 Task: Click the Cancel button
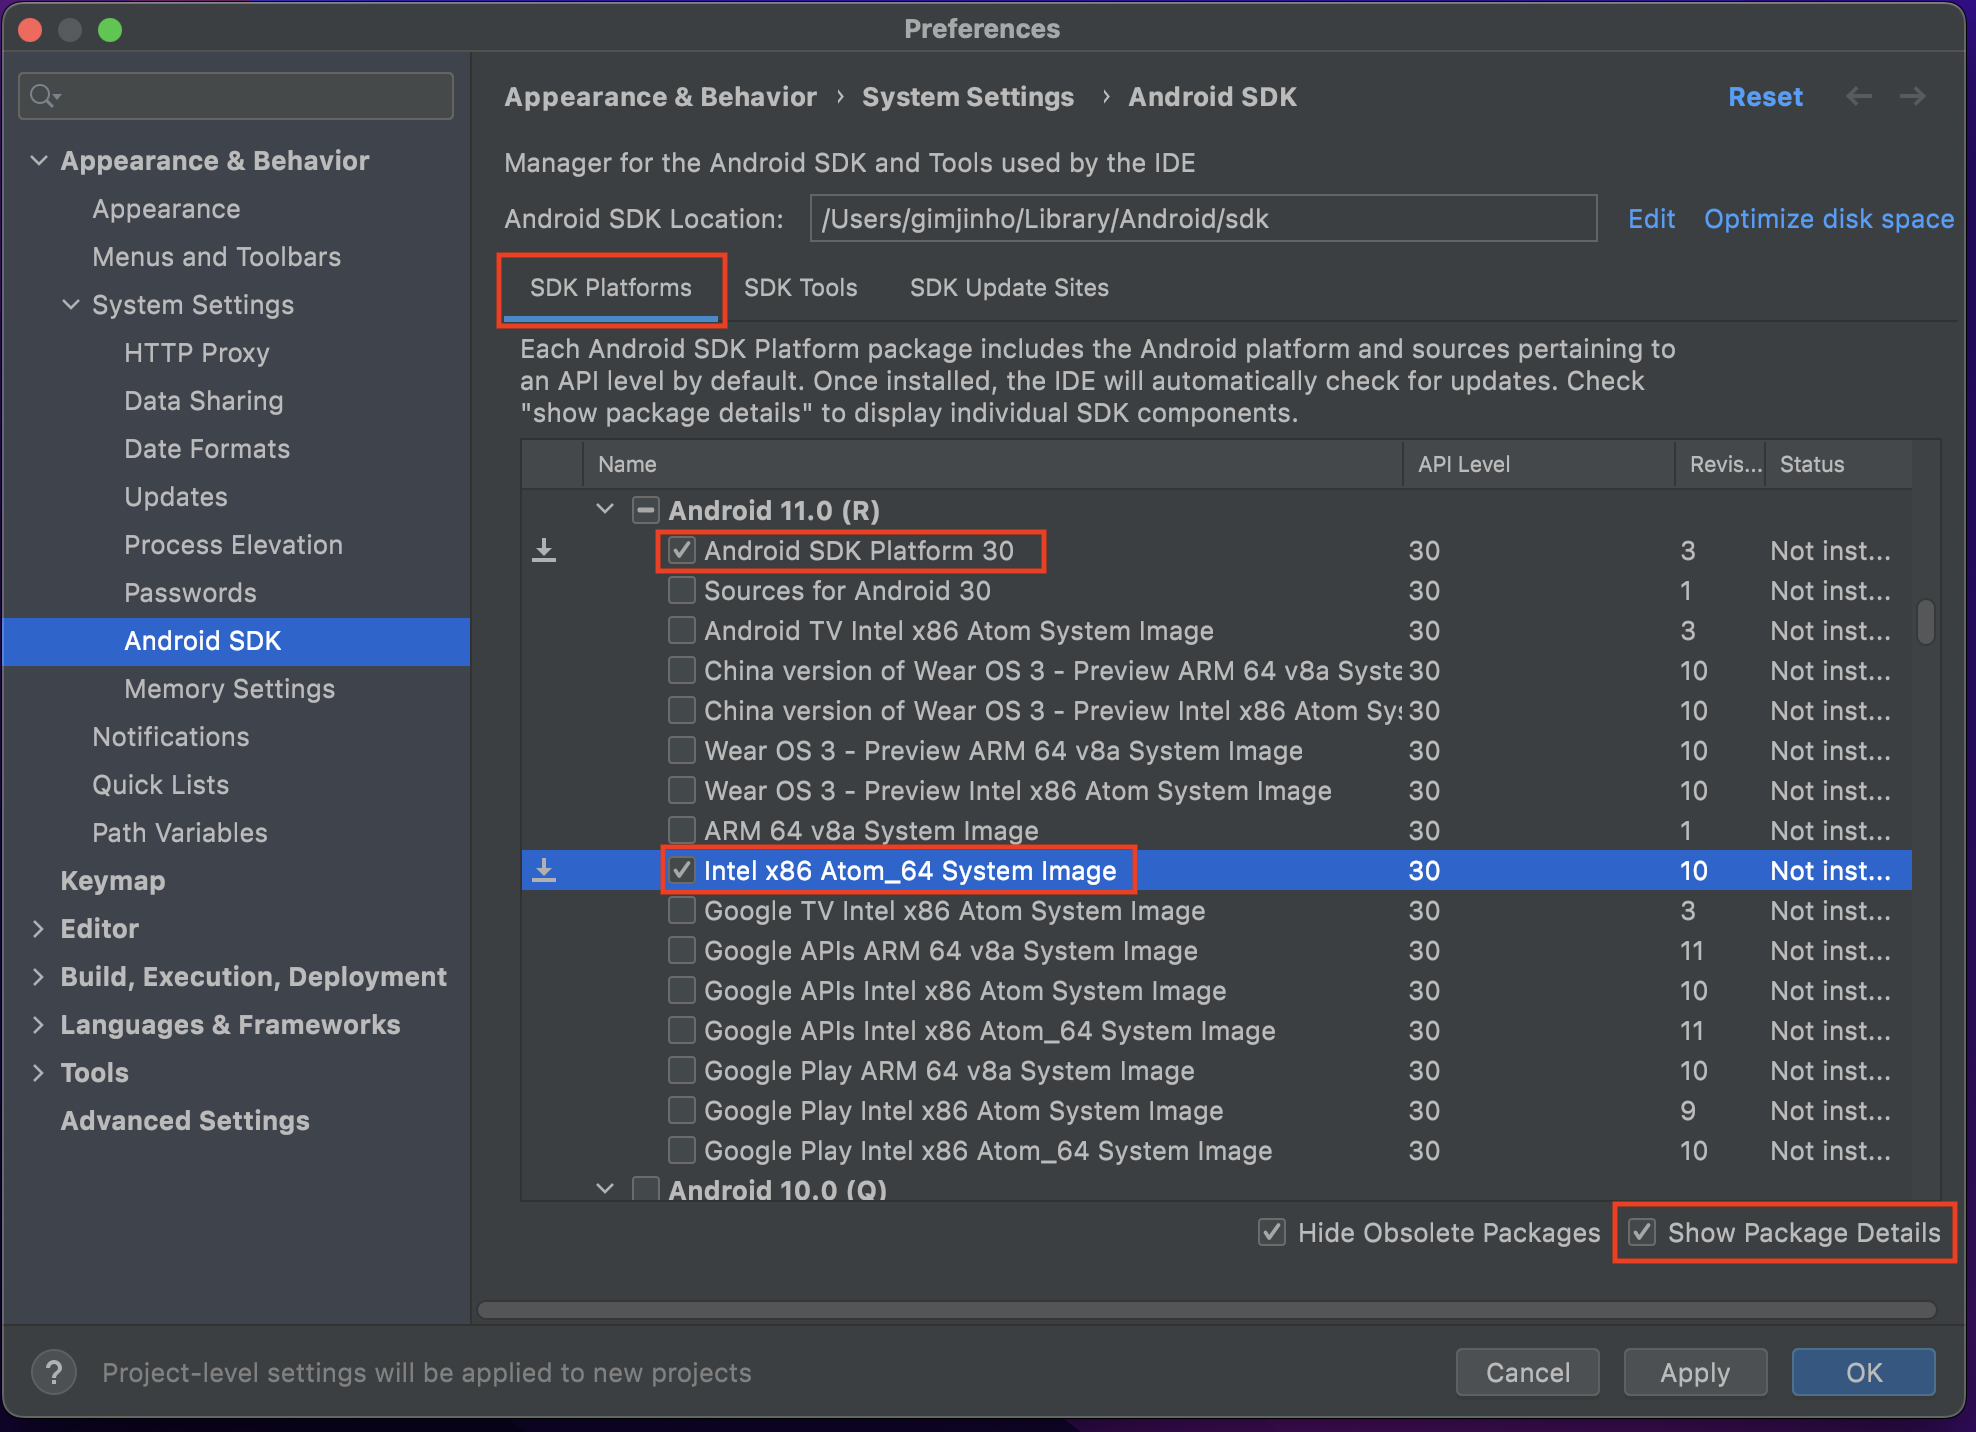tap(1527, 1372)
